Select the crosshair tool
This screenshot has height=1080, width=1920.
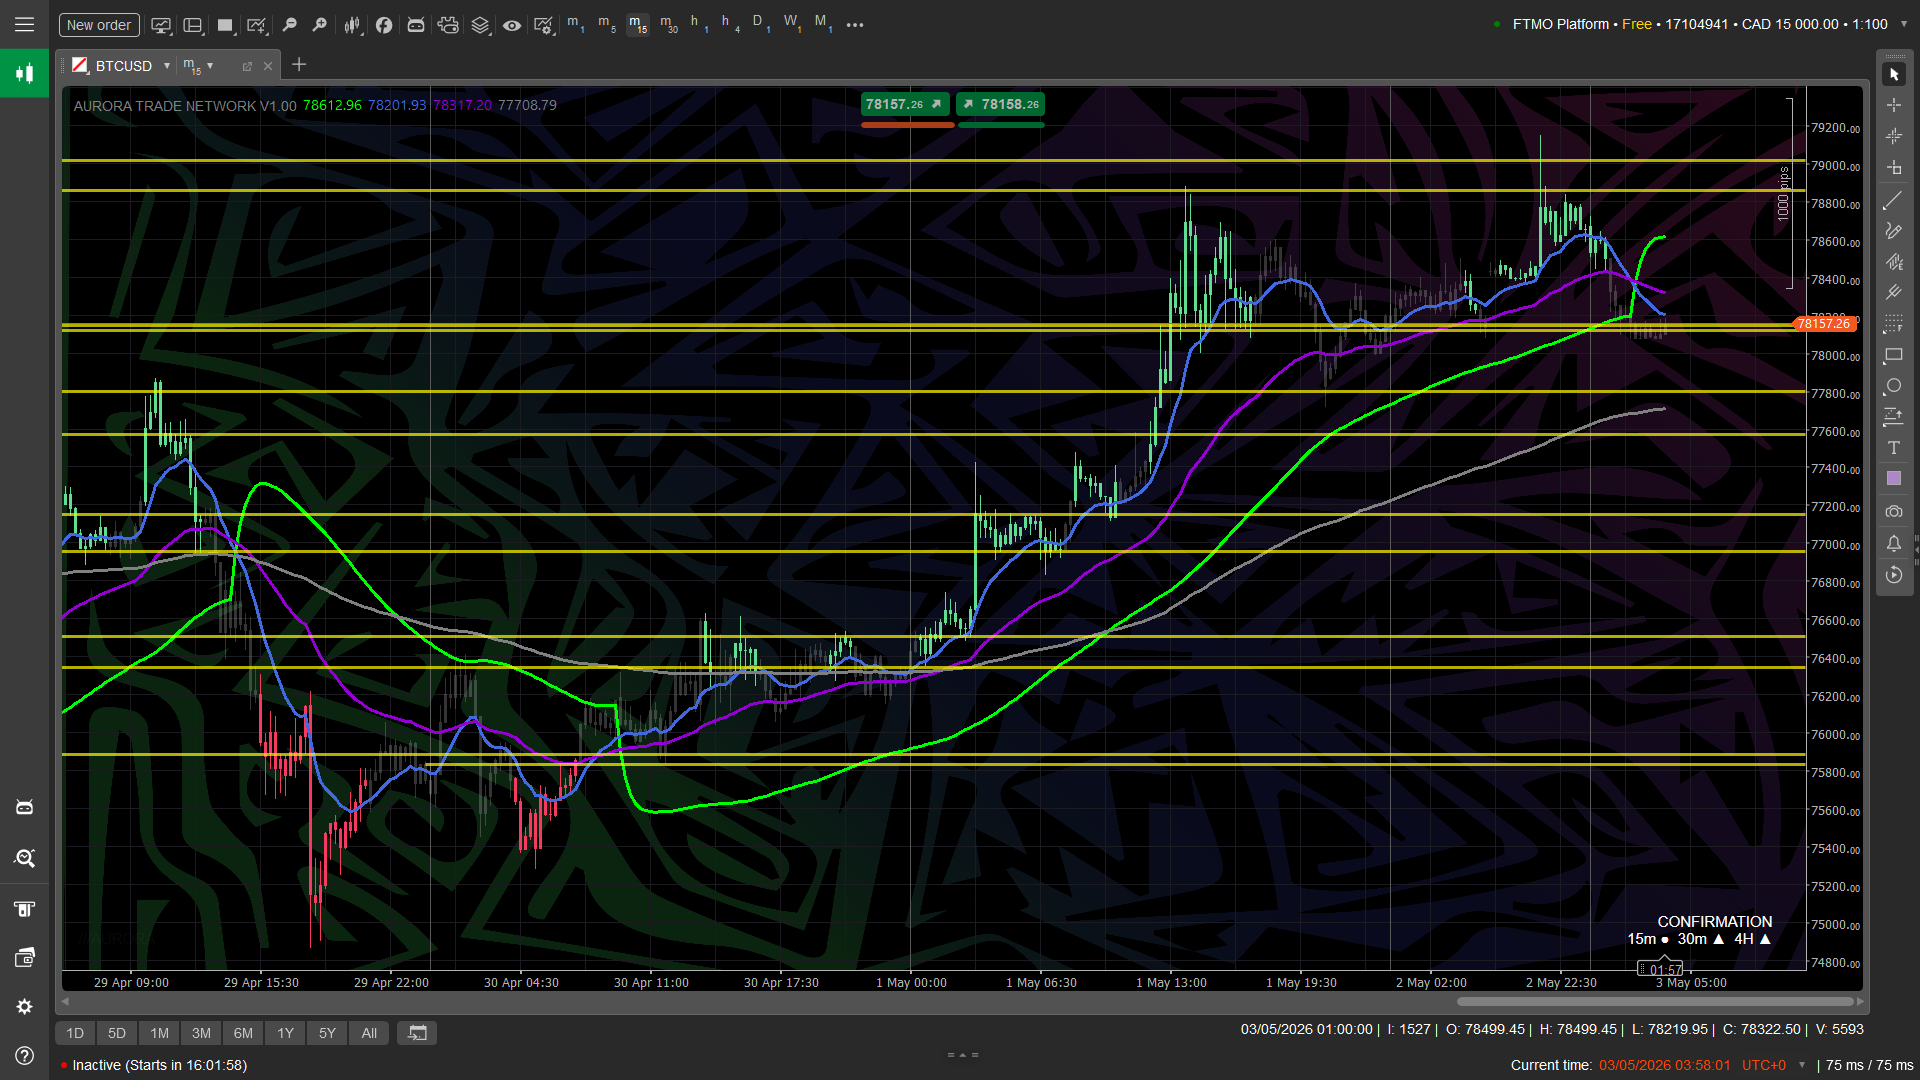1894,105
